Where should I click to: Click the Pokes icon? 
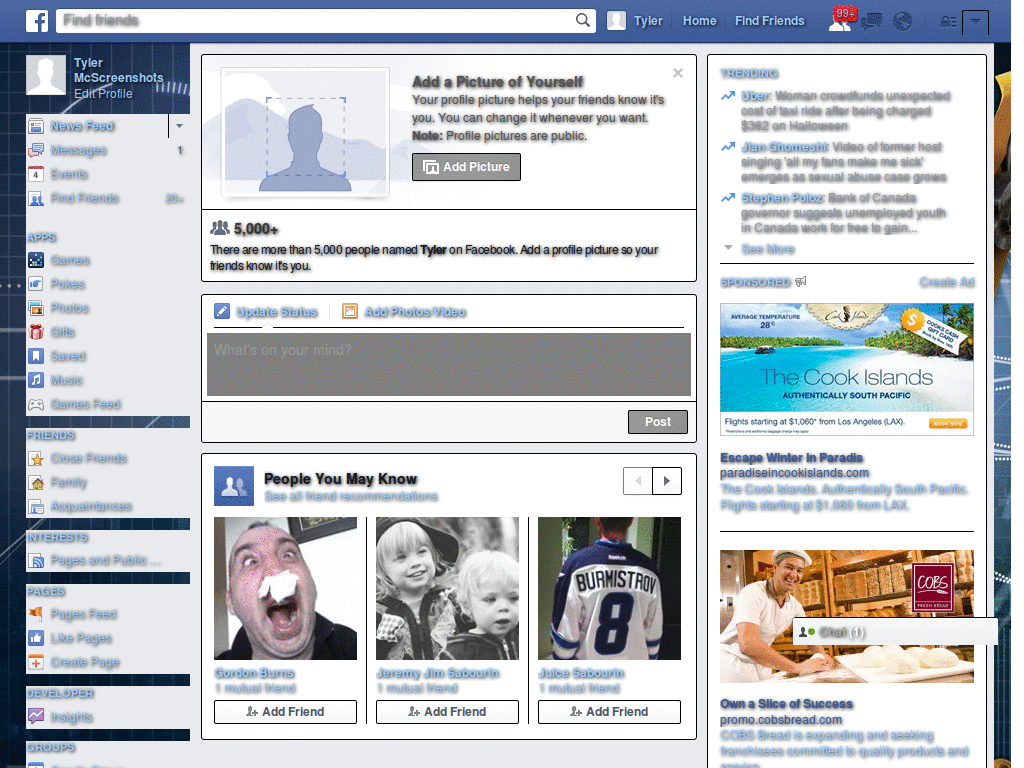(36, 284)
